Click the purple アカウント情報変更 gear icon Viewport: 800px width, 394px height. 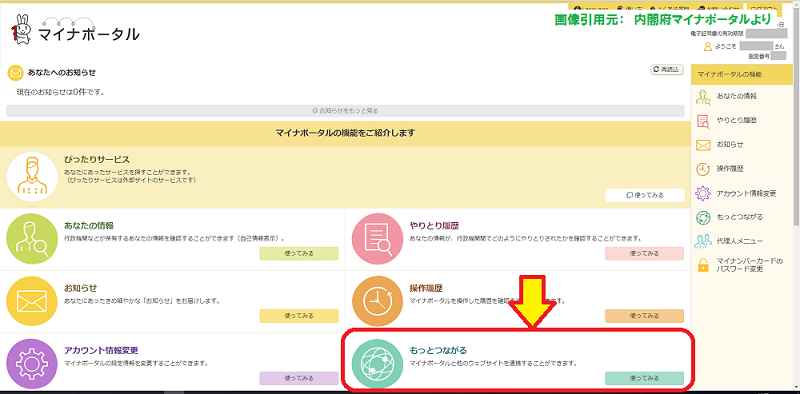(32, 364)
